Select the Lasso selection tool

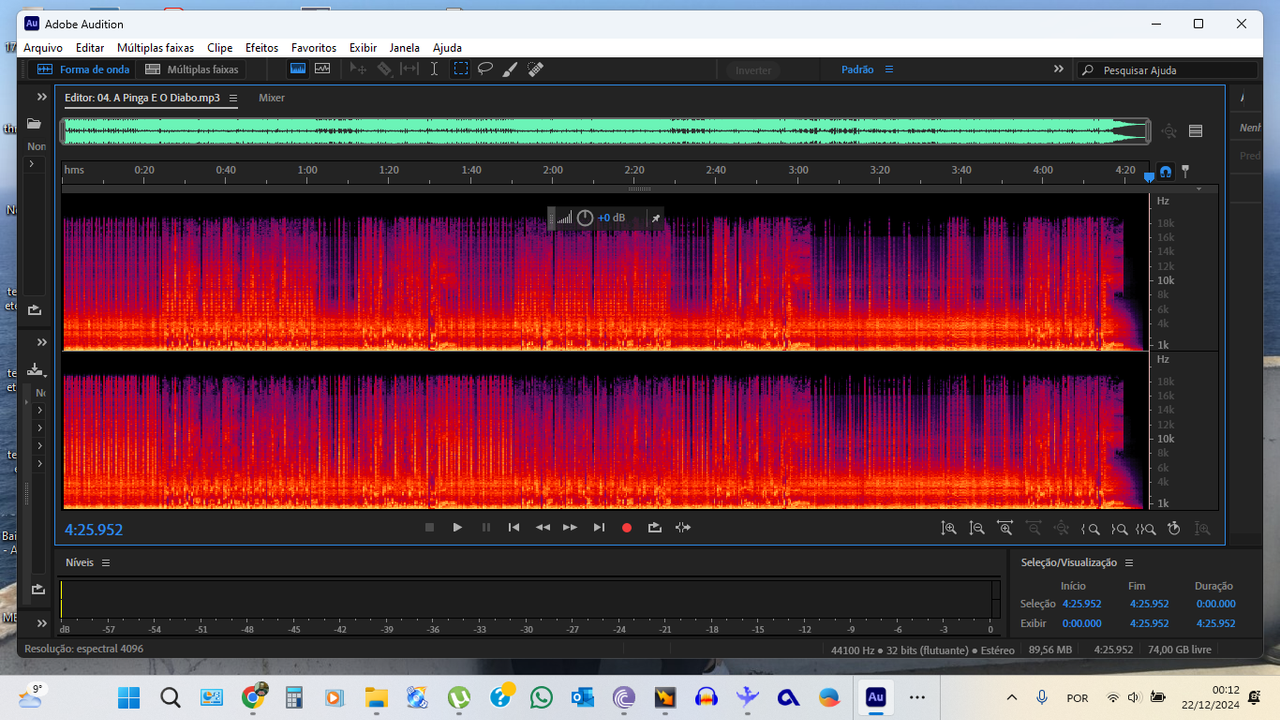coord(485,69)
